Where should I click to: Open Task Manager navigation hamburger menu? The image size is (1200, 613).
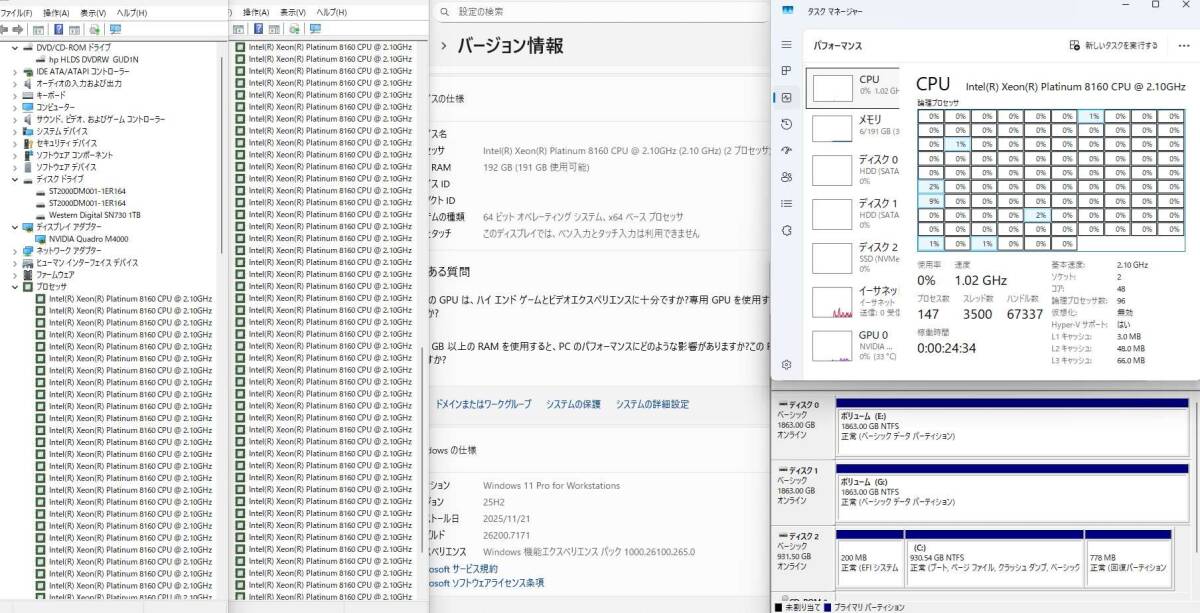pyautogui.click(x=787, y=45)
